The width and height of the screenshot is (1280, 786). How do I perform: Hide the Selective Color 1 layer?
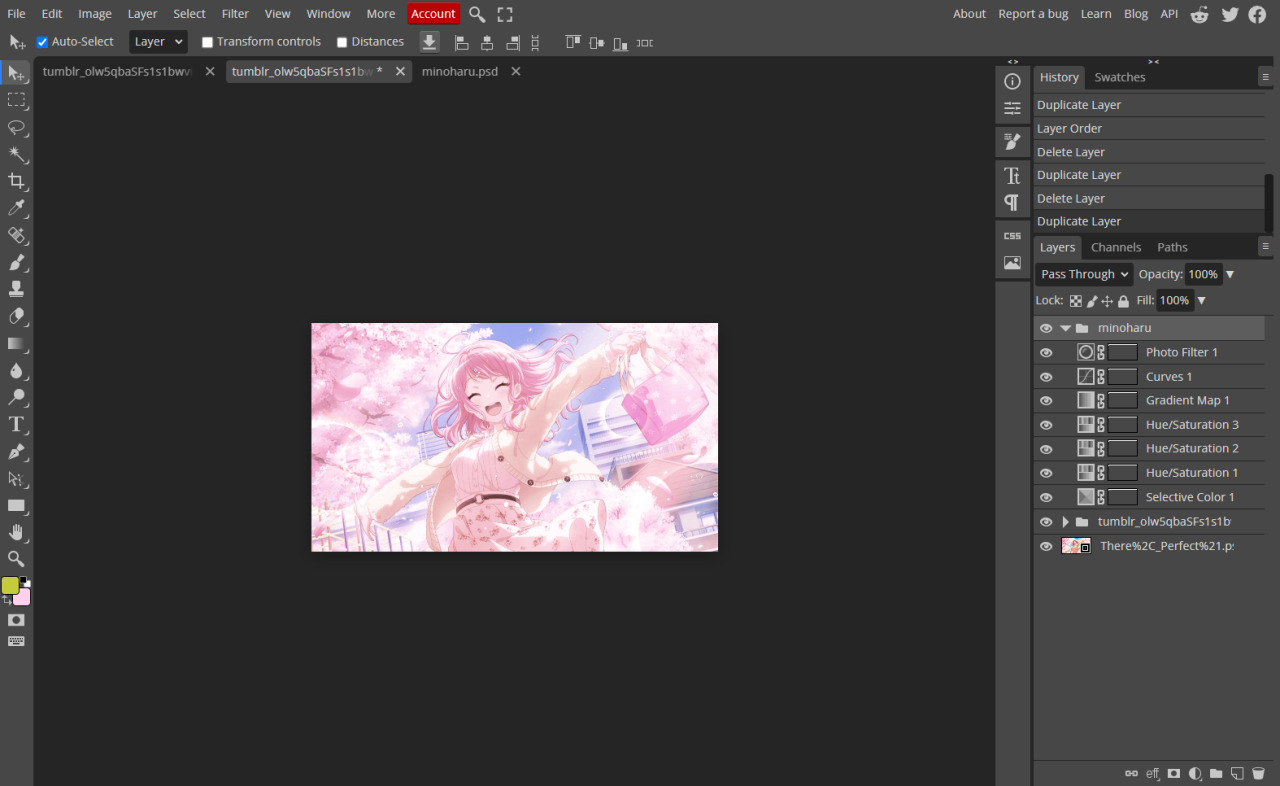(x=1046, y=497)
